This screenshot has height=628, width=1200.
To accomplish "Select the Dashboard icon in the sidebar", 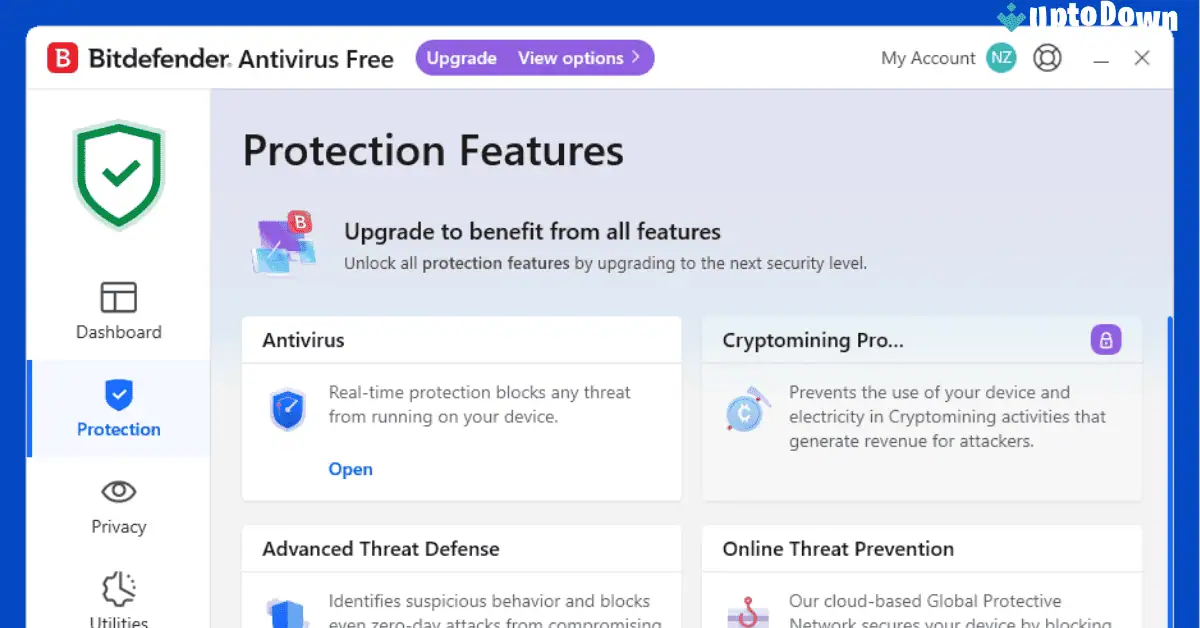I will click(118, 297).
